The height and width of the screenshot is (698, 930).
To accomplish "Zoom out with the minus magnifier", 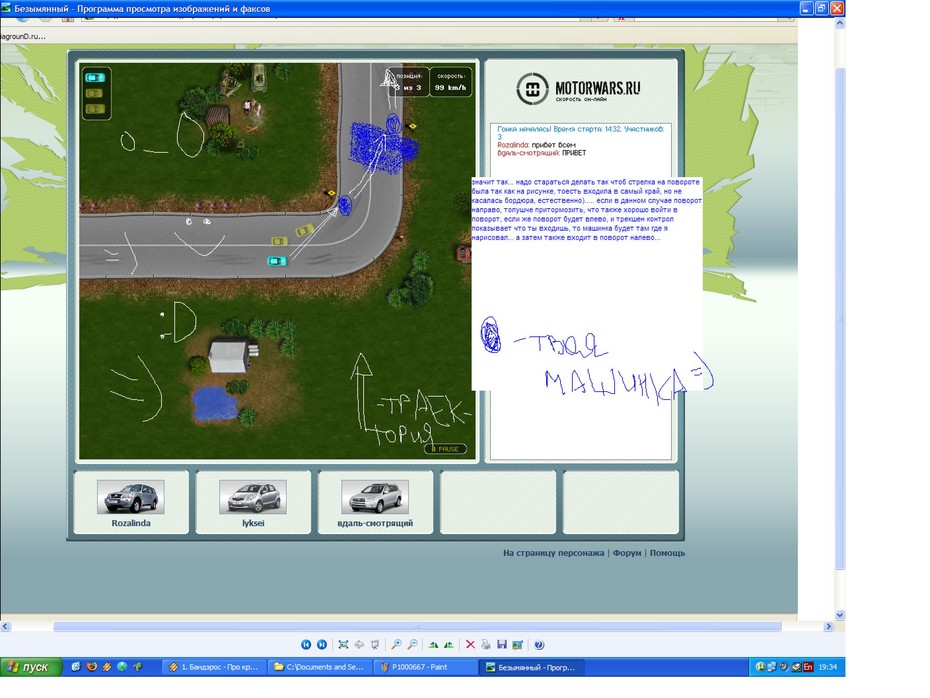I will point(412,645).
